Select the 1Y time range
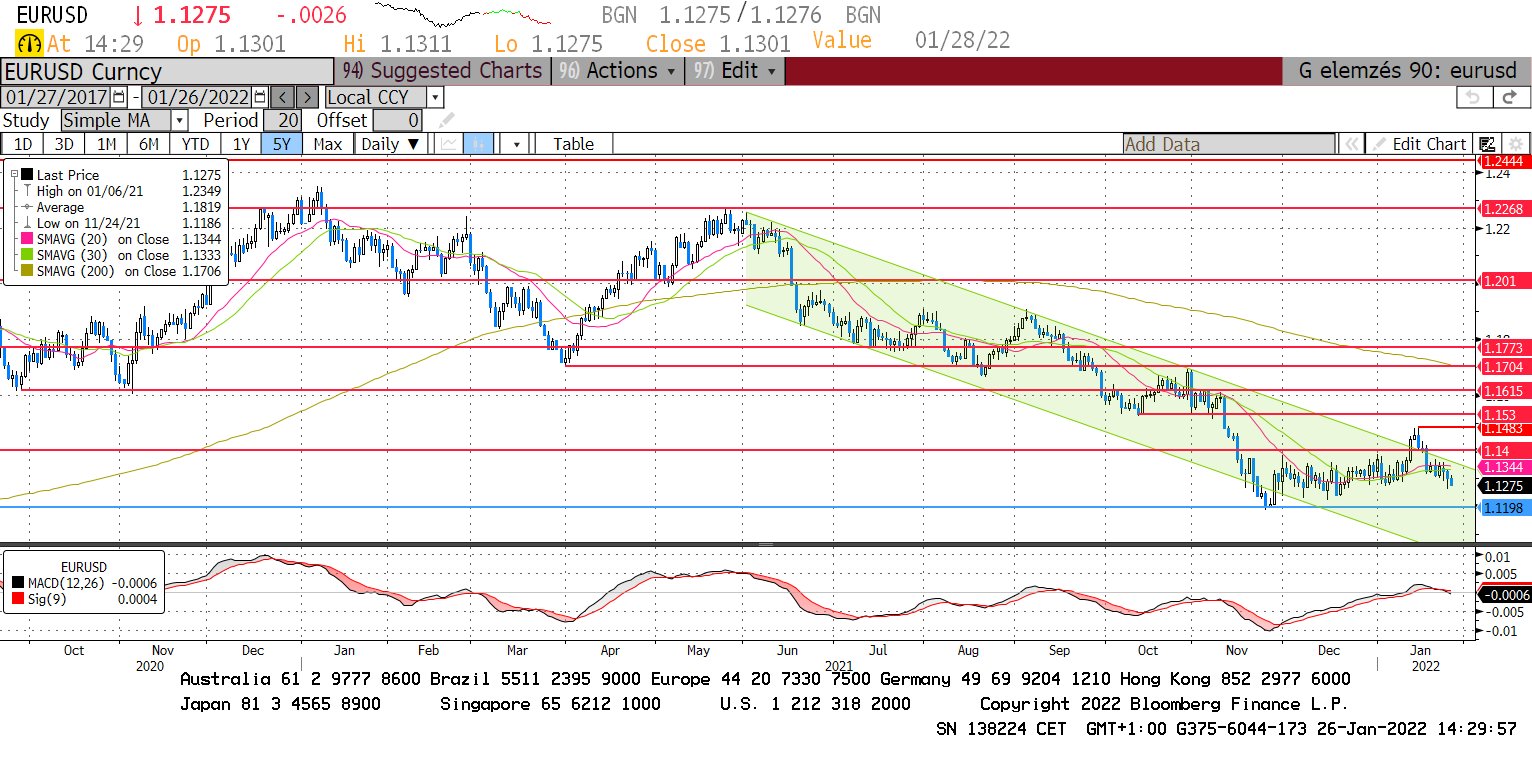This screenshot has width=1532, height=758. (x=241, y=144)
